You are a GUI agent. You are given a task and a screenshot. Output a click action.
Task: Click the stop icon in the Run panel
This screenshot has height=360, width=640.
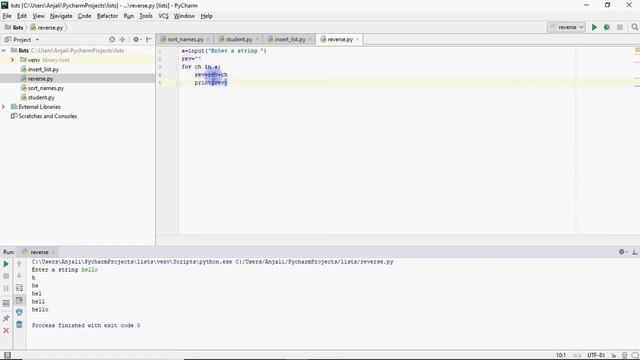click(x=6, y=276)
